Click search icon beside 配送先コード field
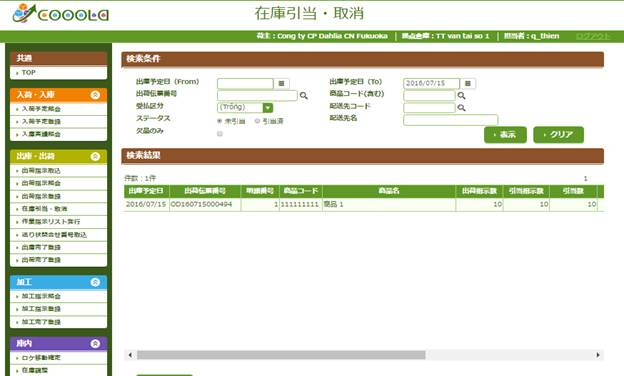The height and width of the screenshot is (376, 624). [461, 108]
